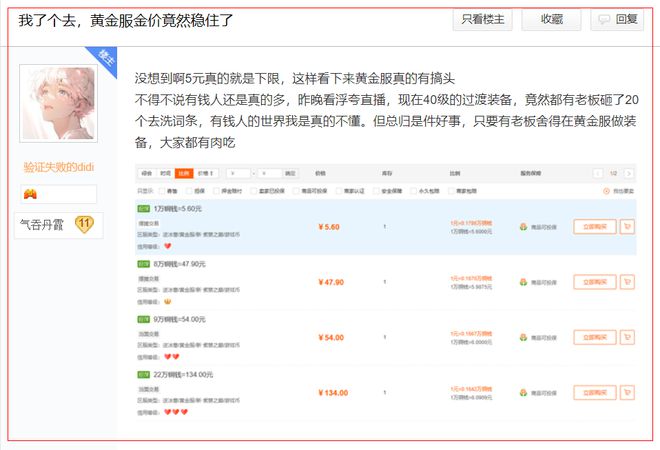Image resolution: width=660 pixels, height=450 pixels.
Task: Click the ¥5.60 price value
Action: pyautogui.click(x=329, y=227)
